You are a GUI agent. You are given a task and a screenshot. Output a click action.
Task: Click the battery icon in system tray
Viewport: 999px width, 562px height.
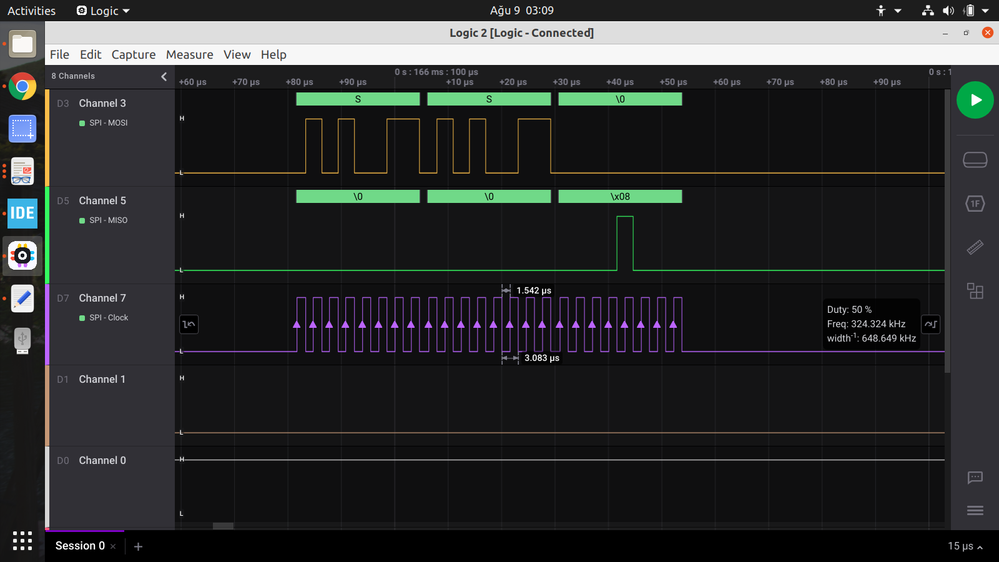click(x=969, y=10)
